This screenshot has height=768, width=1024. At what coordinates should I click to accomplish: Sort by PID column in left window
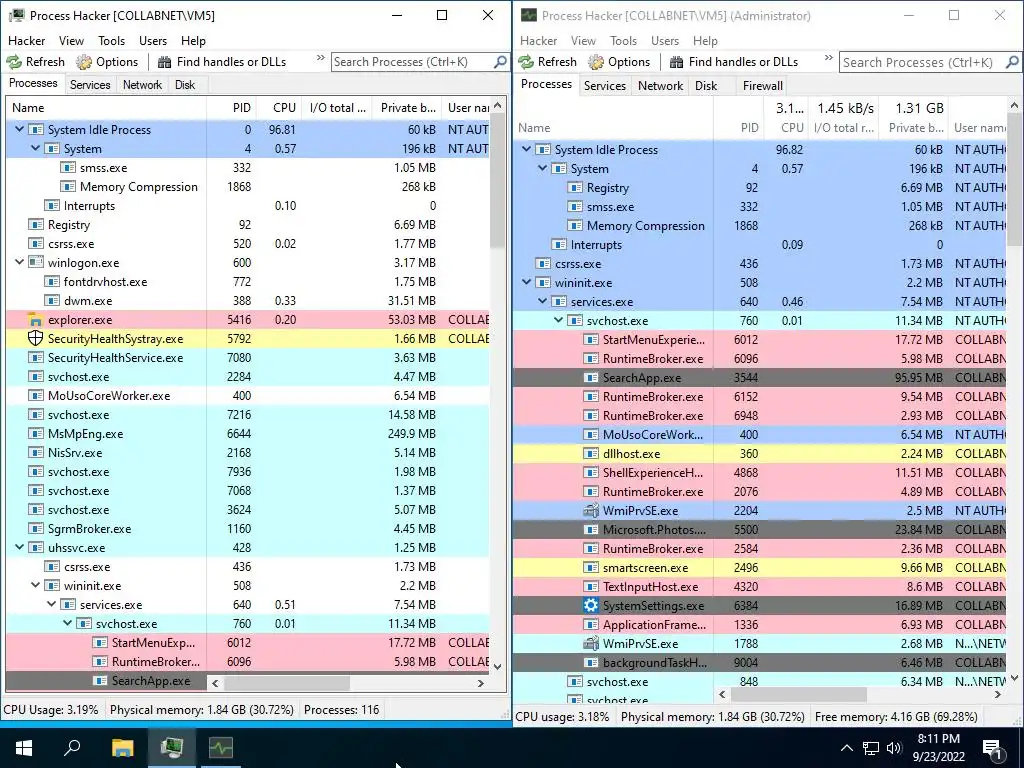coord(232,108)
